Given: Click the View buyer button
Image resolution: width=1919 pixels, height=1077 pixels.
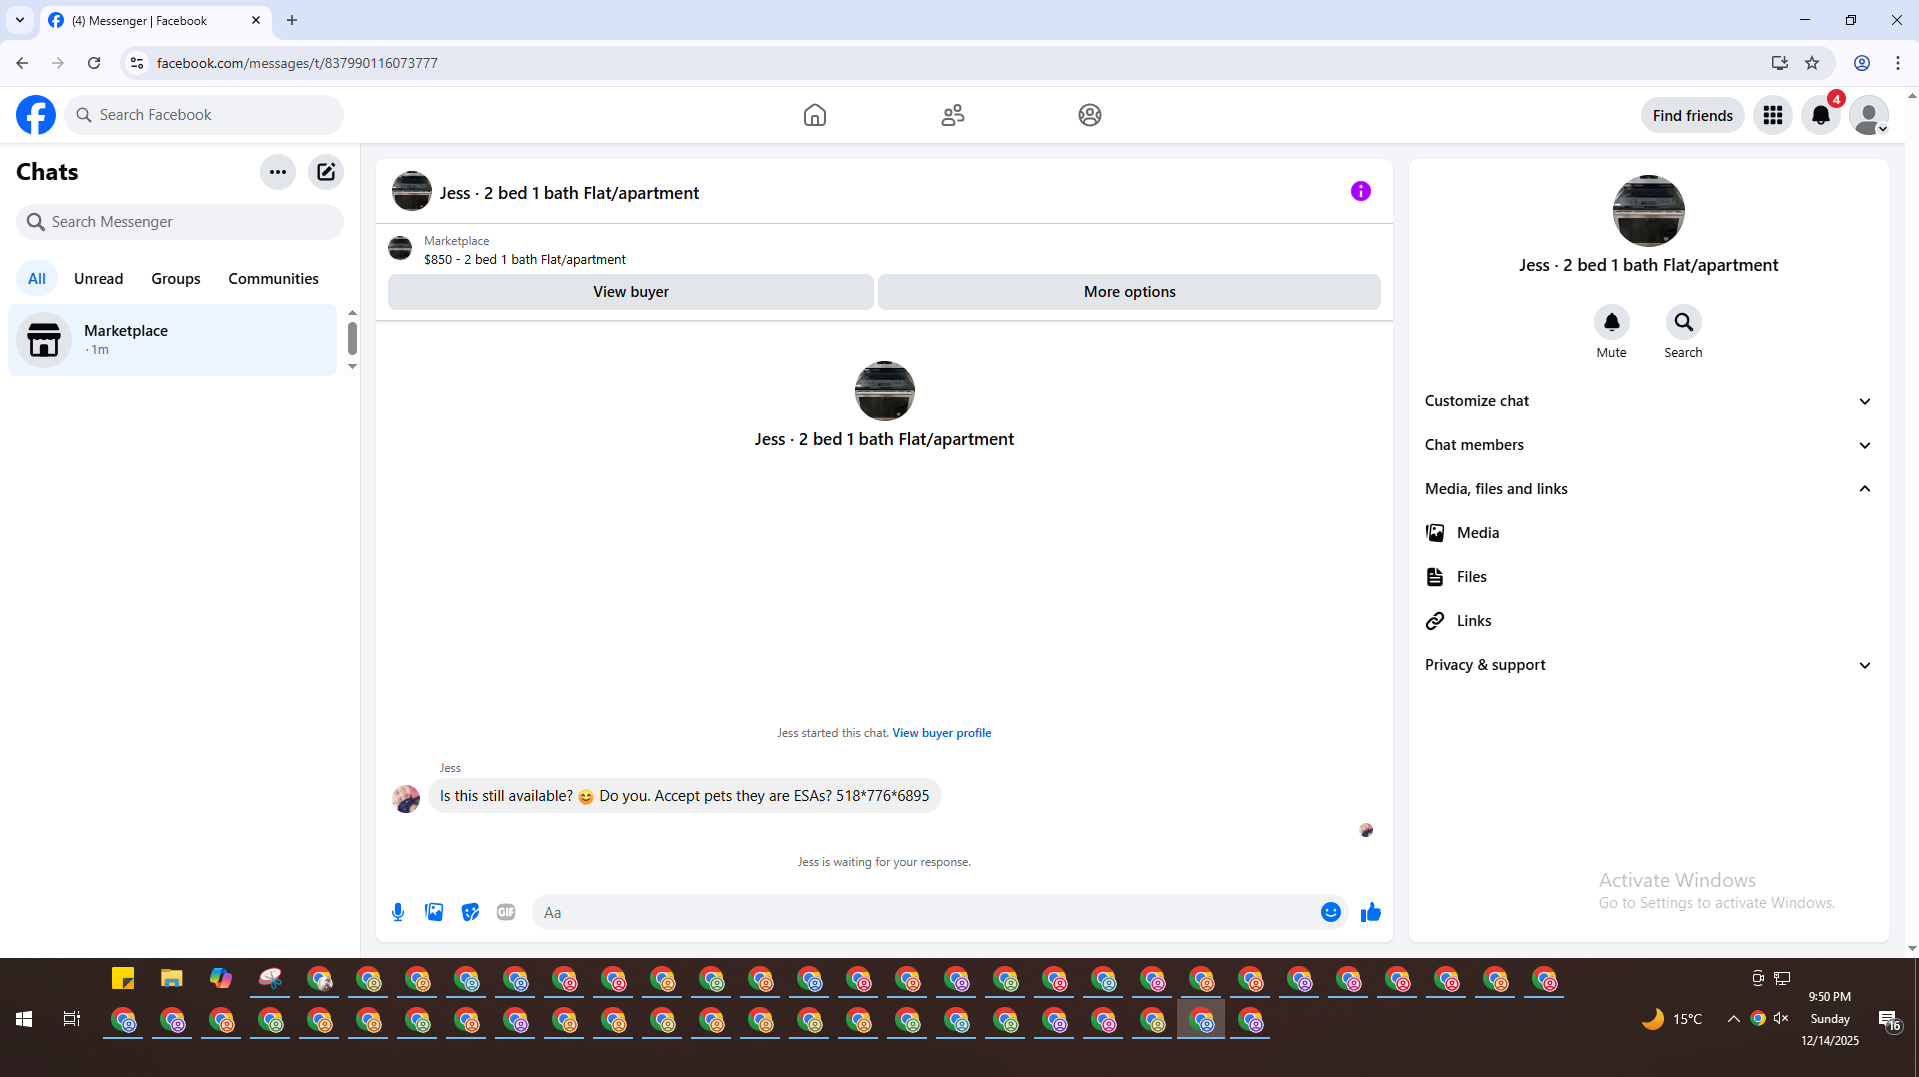Looking at the screenshot, I should pos(631,292).
